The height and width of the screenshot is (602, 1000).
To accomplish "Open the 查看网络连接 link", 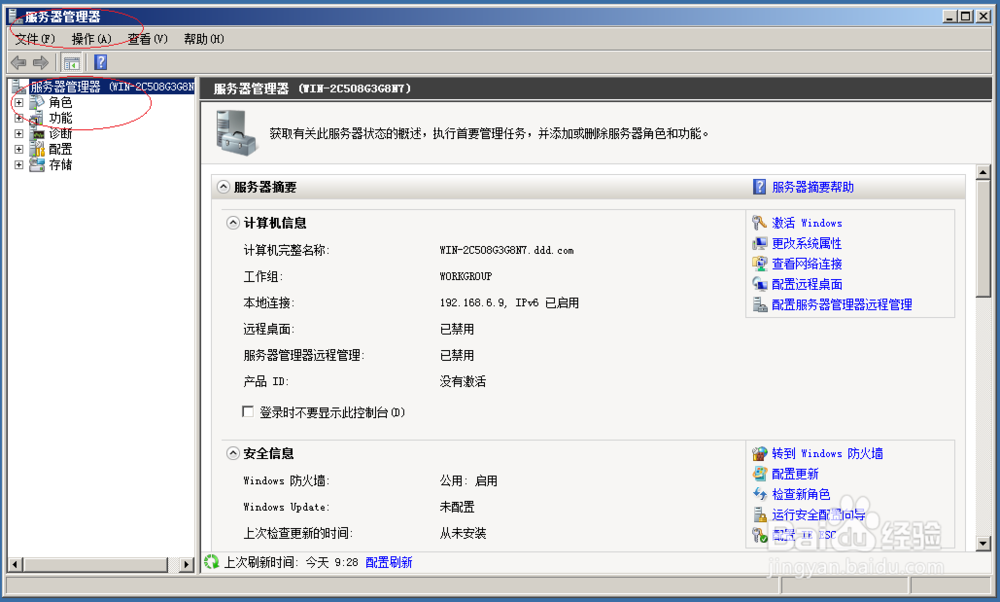I will pos(807,263).
